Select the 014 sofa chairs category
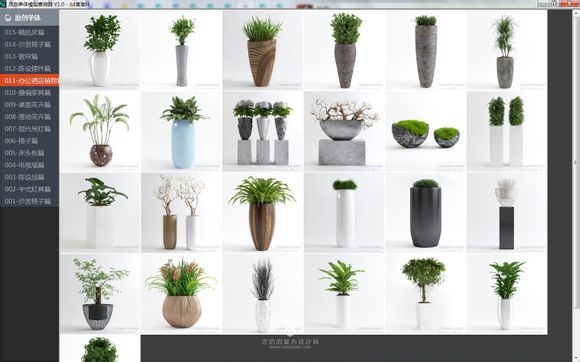The height and width of the screenshot is (362, 580). click(29, 44)
